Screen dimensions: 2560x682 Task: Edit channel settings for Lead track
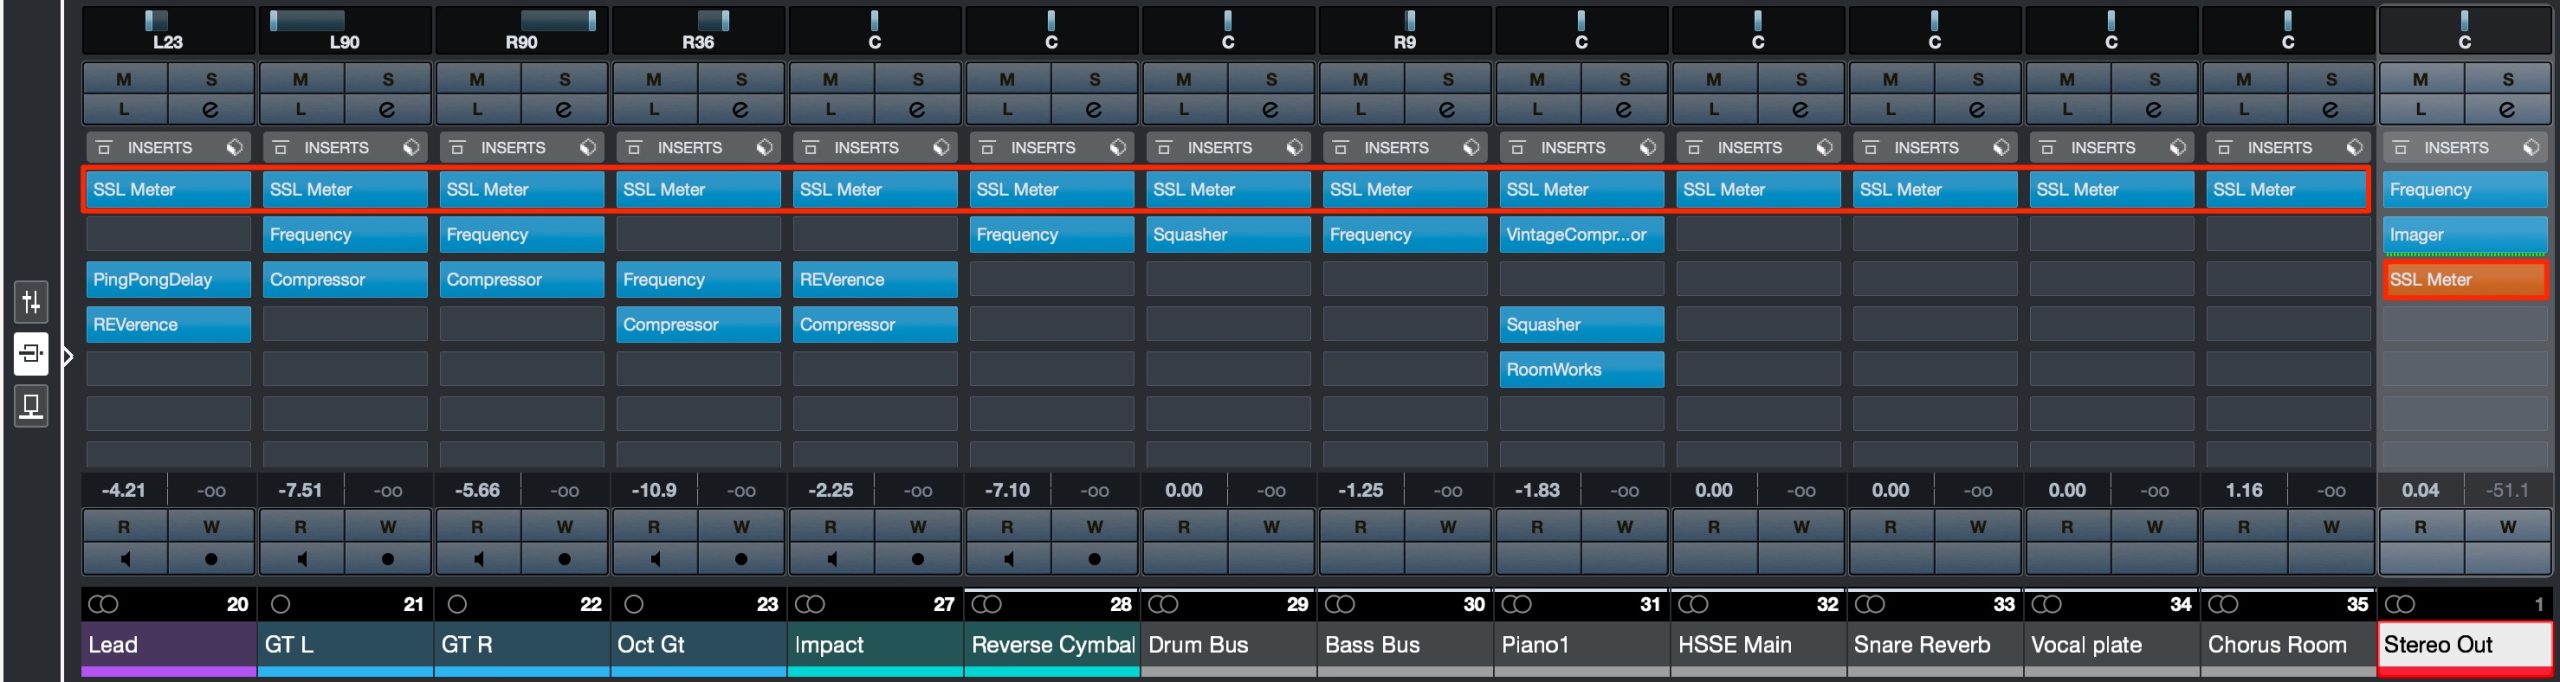[211, 109]
